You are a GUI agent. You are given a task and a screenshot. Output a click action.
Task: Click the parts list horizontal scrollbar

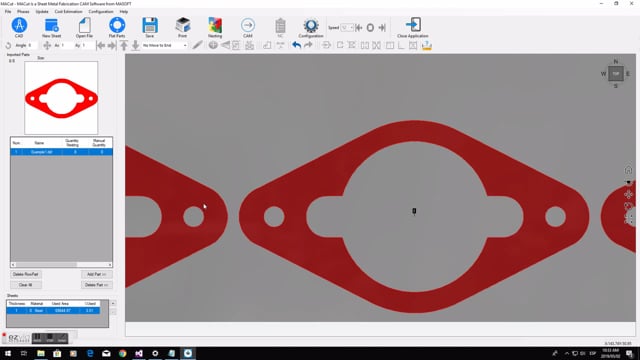(61, 265)
